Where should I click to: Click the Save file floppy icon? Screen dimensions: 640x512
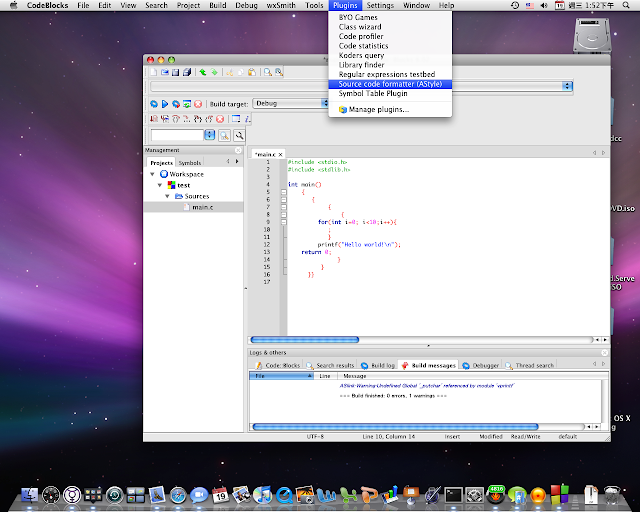pos(176,72)
